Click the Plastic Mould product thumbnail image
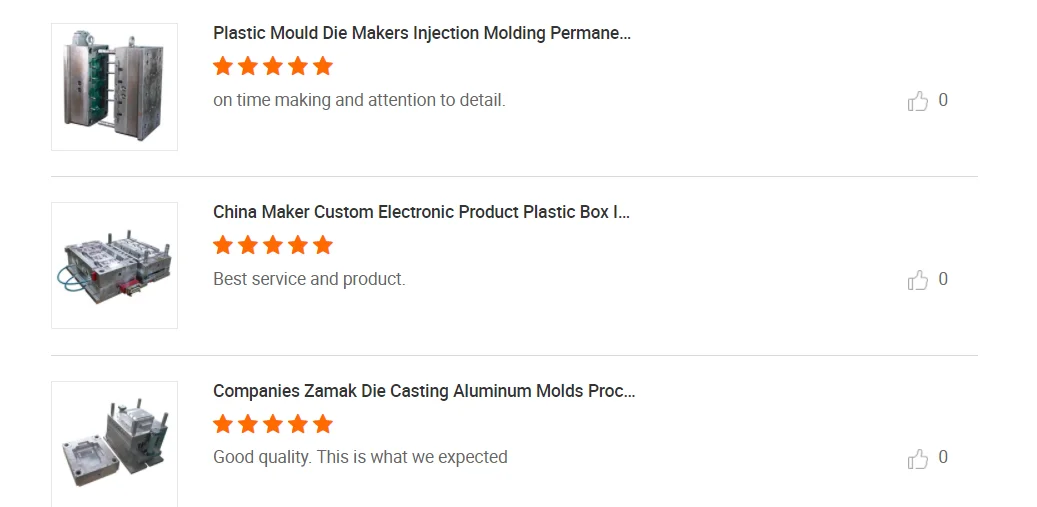1037x507 pixels. (114, 87)
